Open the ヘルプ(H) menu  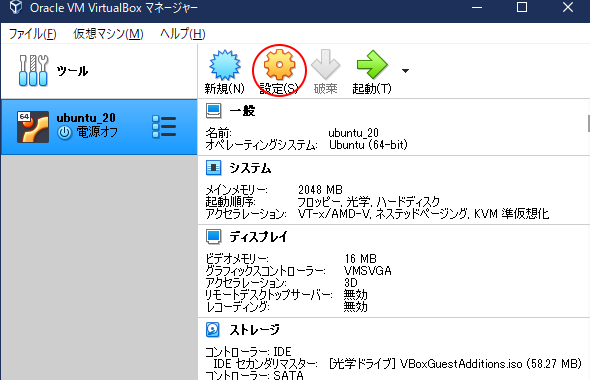coord(182,34)
